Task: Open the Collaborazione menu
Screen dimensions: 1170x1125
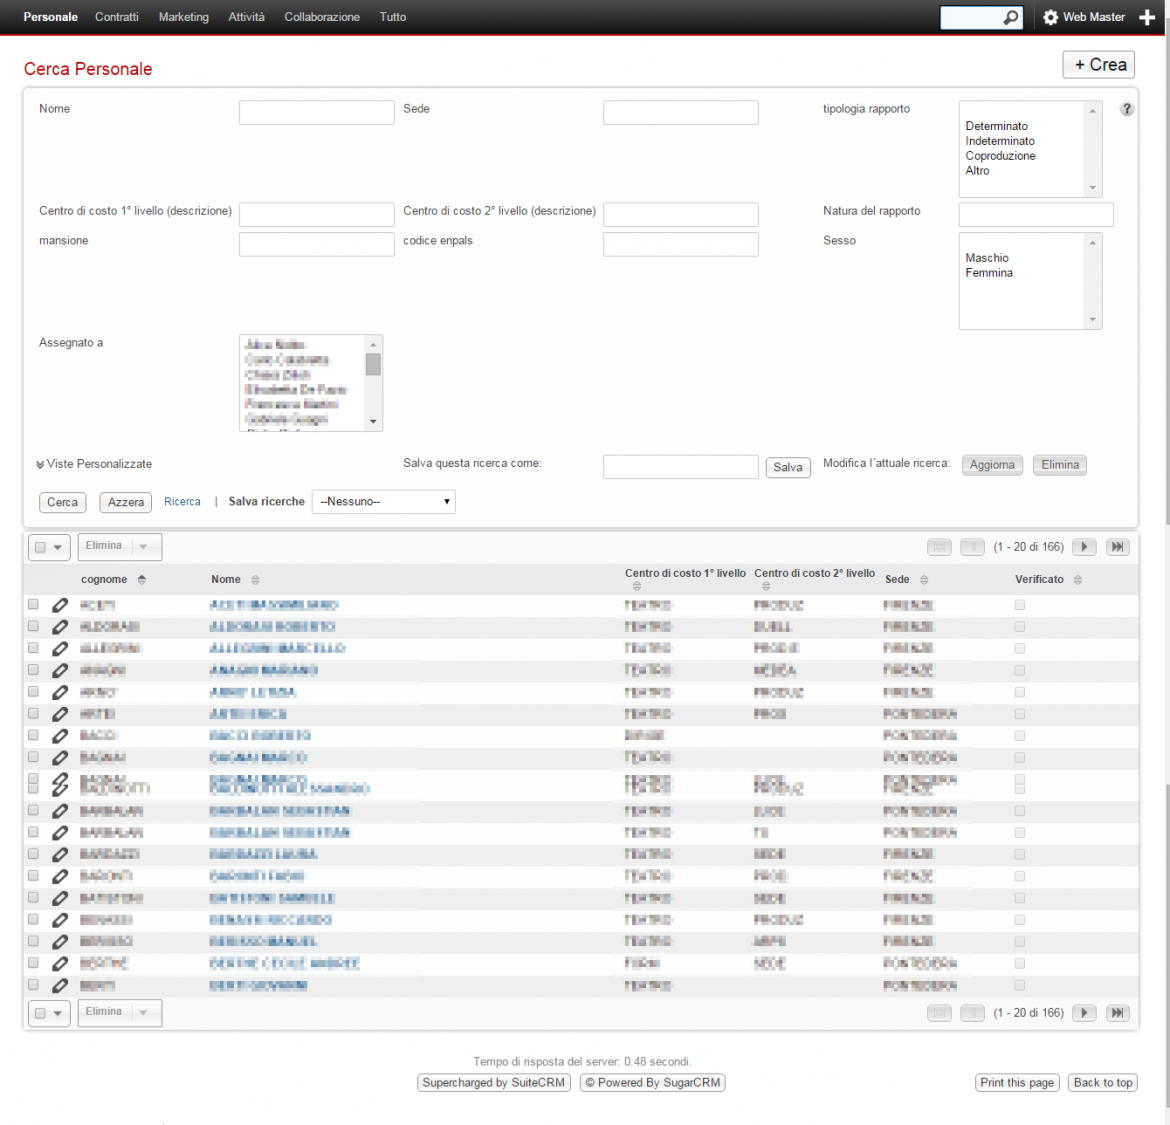Action: point(322,17)
